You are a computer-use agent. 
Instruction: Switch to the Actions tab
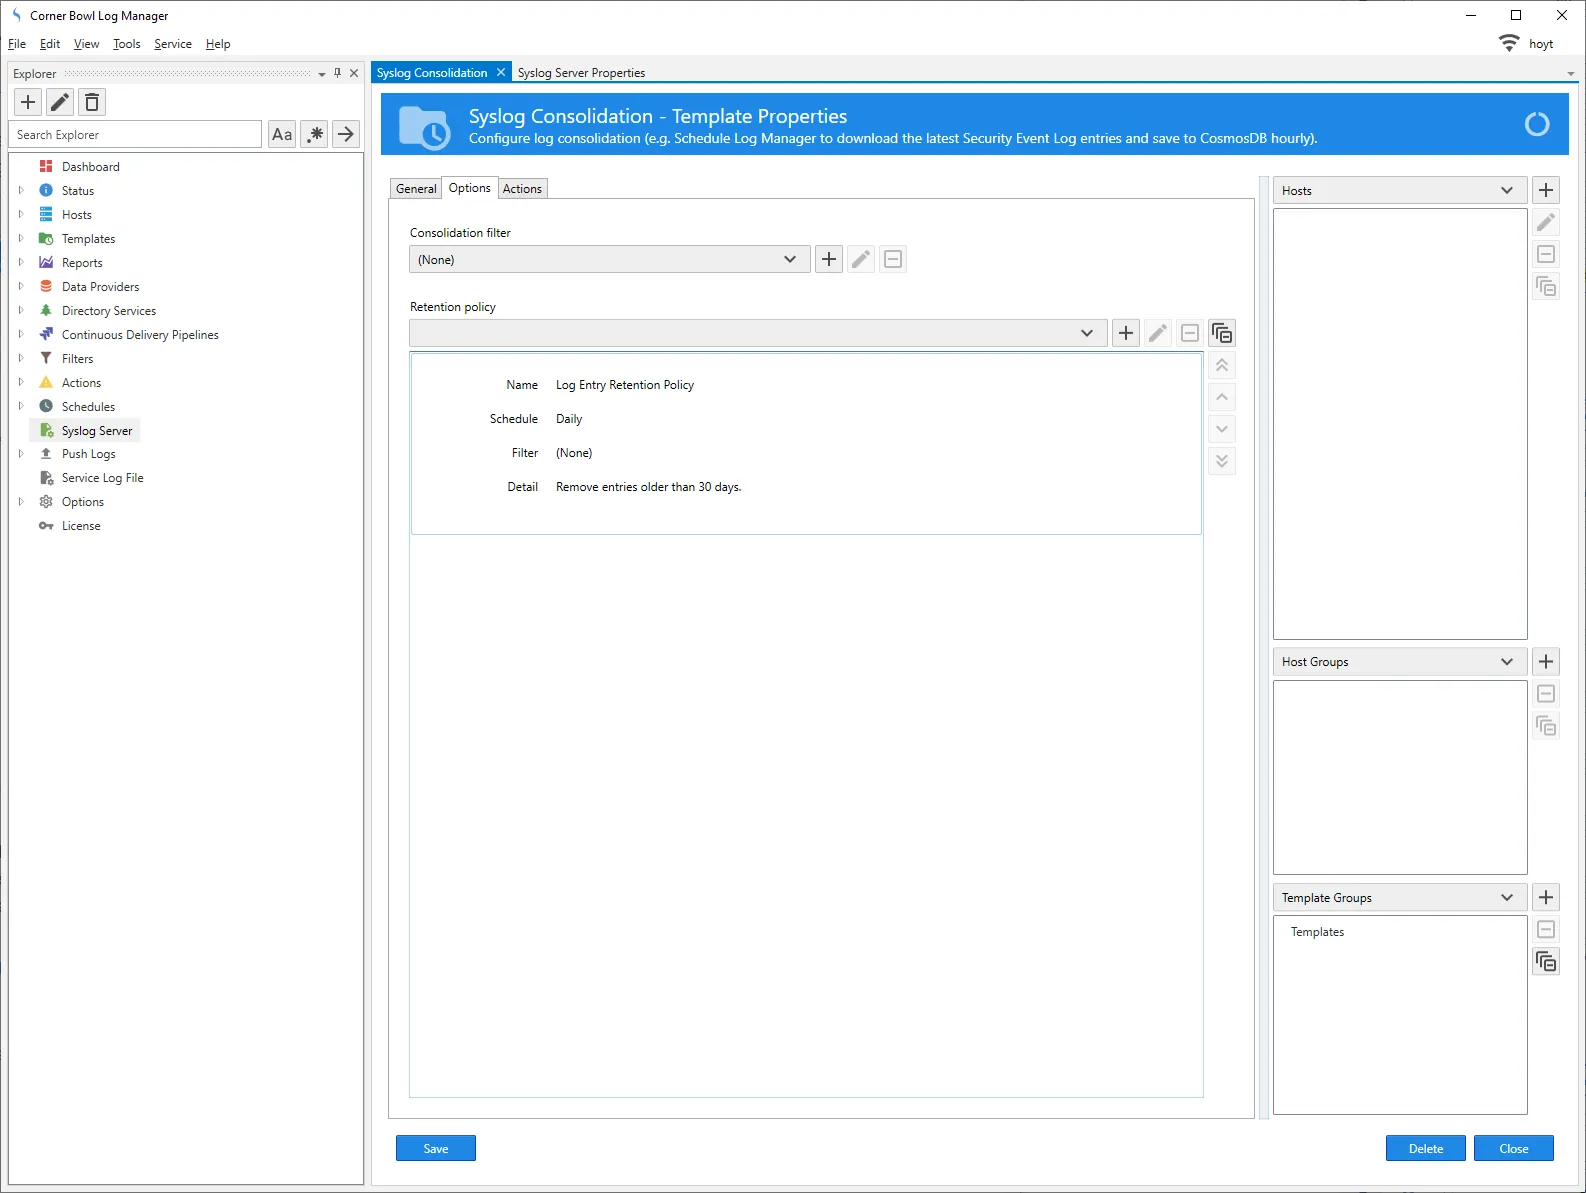(522, 189)
